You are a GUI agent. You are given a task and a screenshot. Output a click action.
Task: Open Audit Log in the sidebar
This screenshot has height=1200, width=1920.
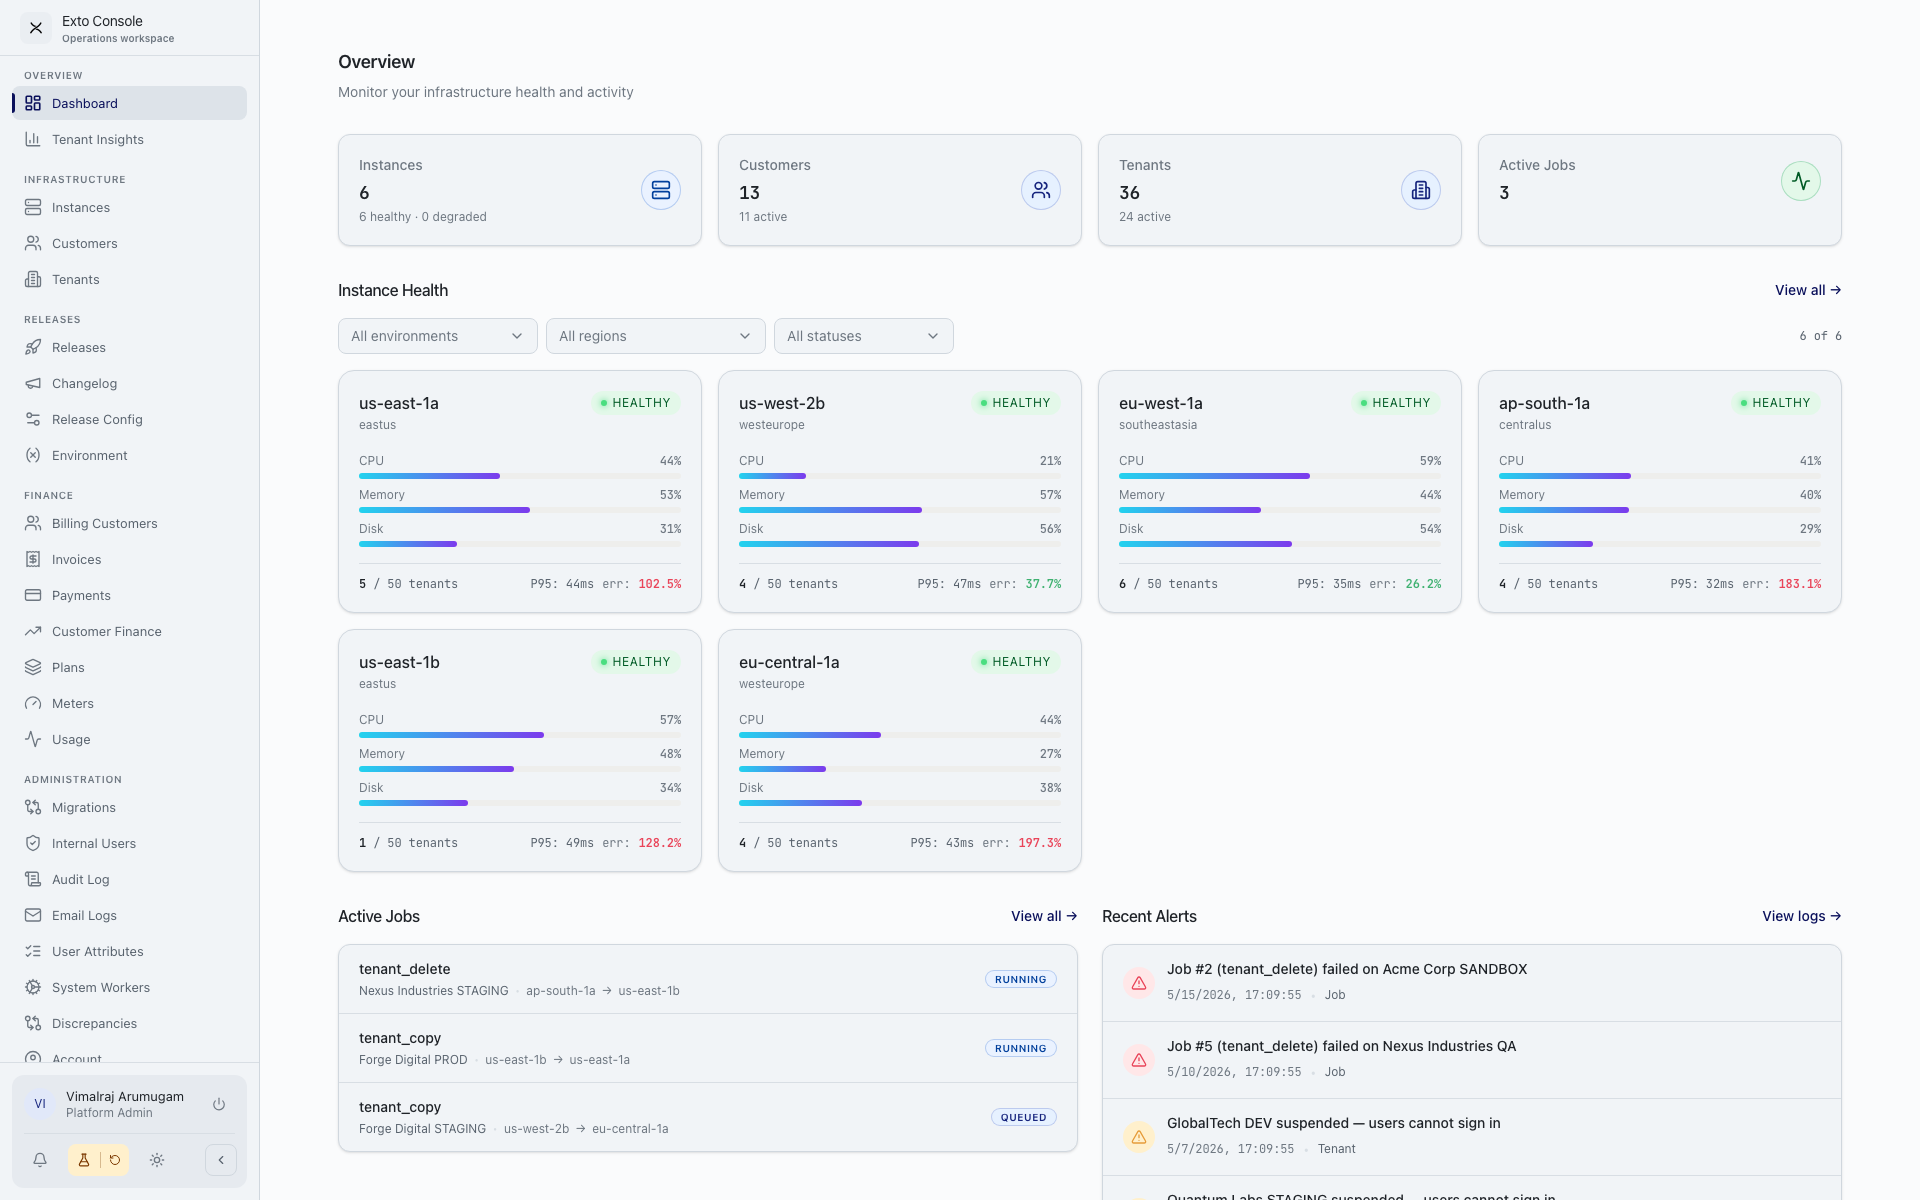pyautogui.click(x=130, y=879)
